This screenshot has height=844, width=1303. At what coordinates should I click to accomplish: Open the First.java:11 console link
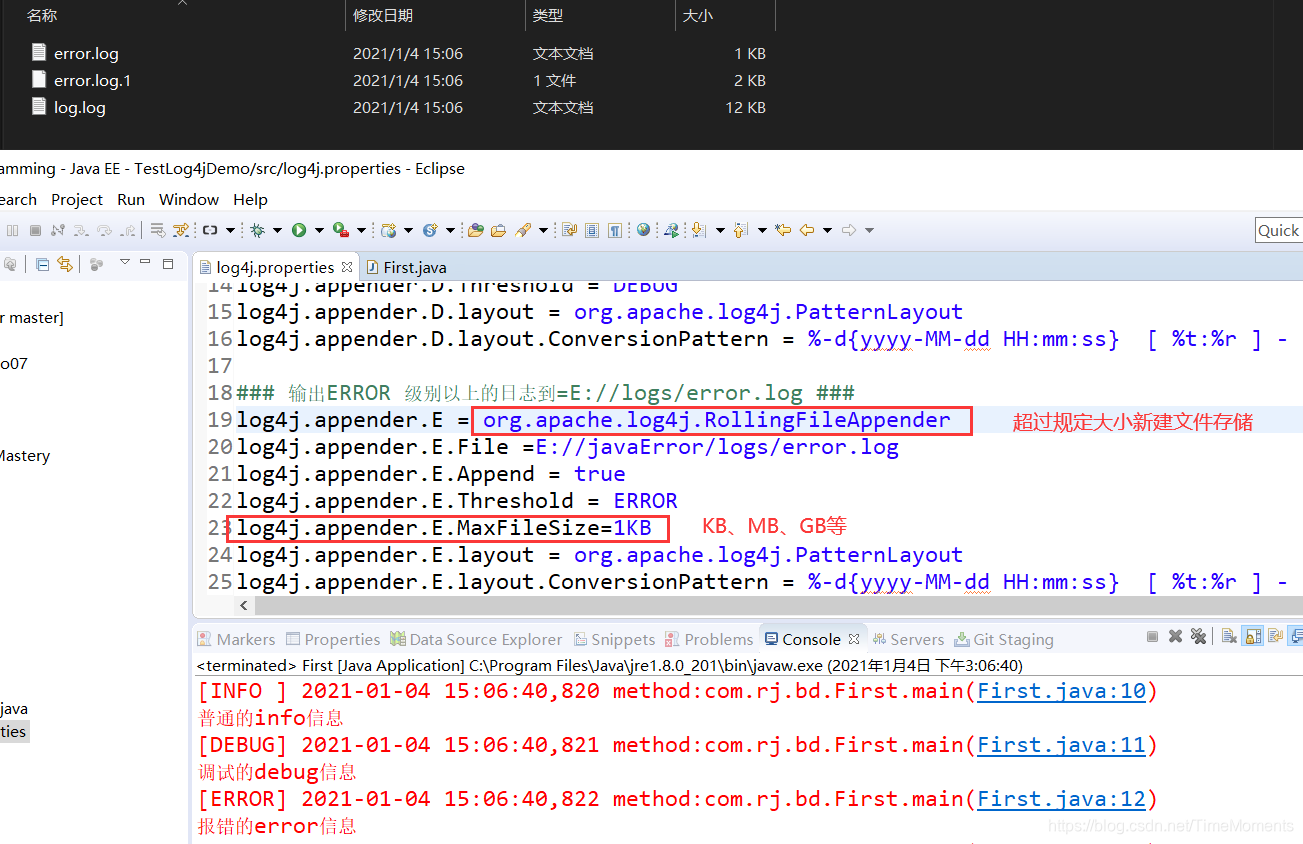coord(1061,744)
